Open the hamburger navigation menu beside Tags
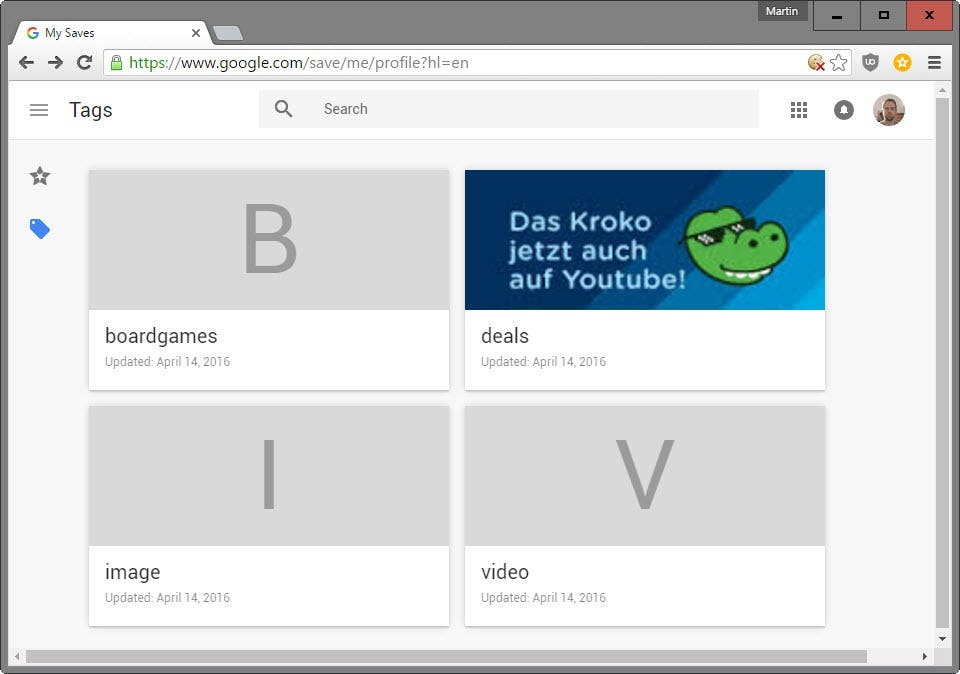 point(39,110)
